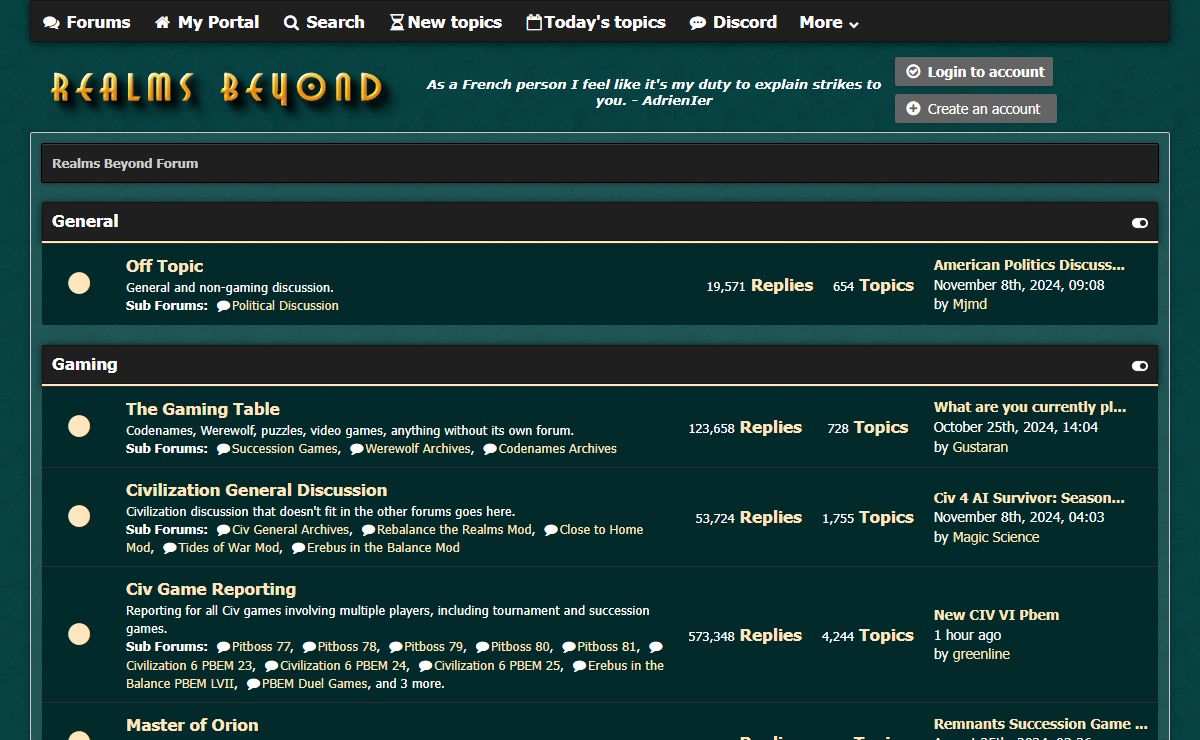Click Off Topic forum status icon
This screenshot has width=1200, height=740.
pyautogui.click(x=79, y=284)
